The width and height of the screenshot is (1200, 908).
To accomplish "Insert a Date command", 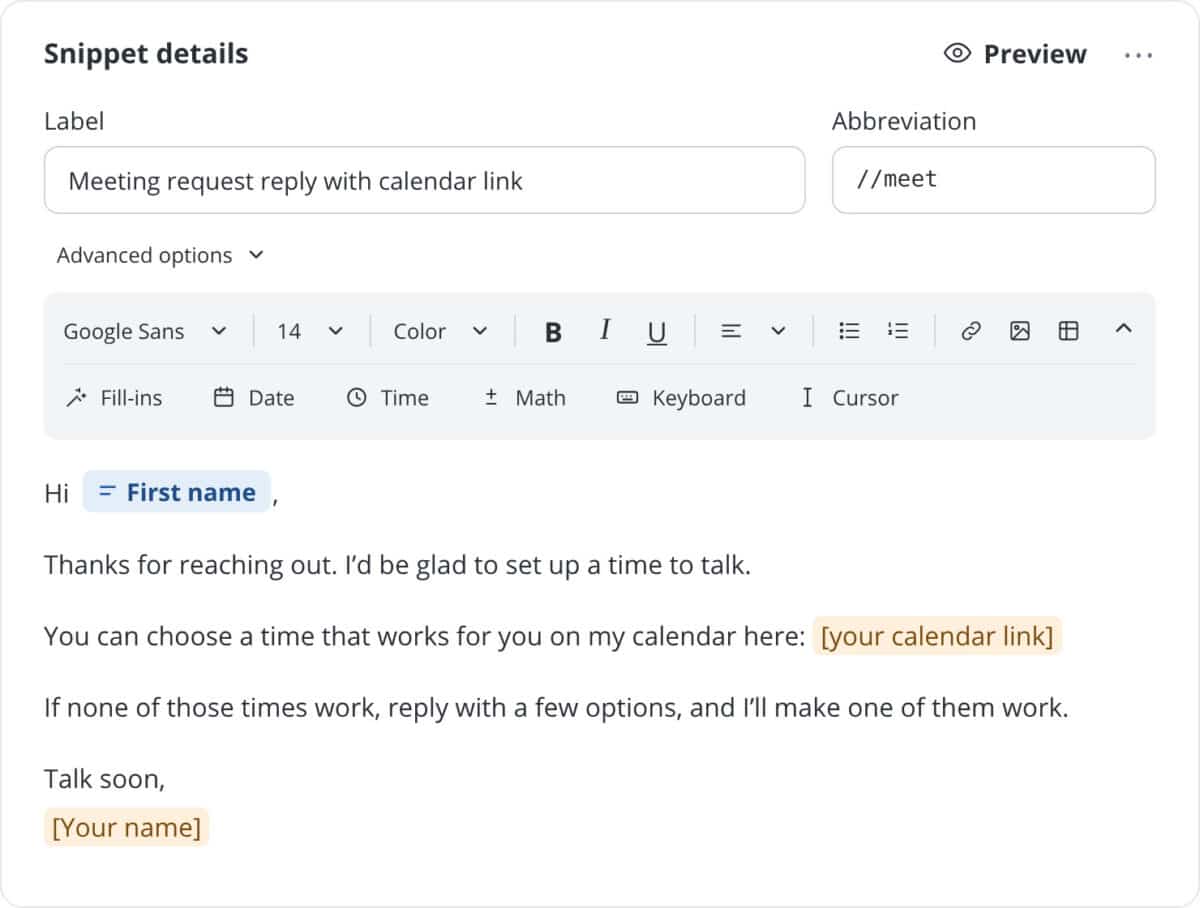I will tap(254, 398).
